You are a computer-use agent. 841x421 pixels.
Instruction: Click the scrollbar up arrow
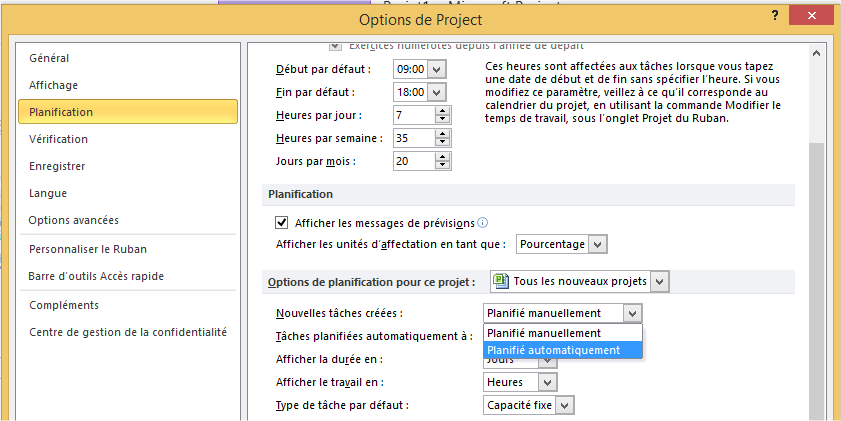coord(817,54)
